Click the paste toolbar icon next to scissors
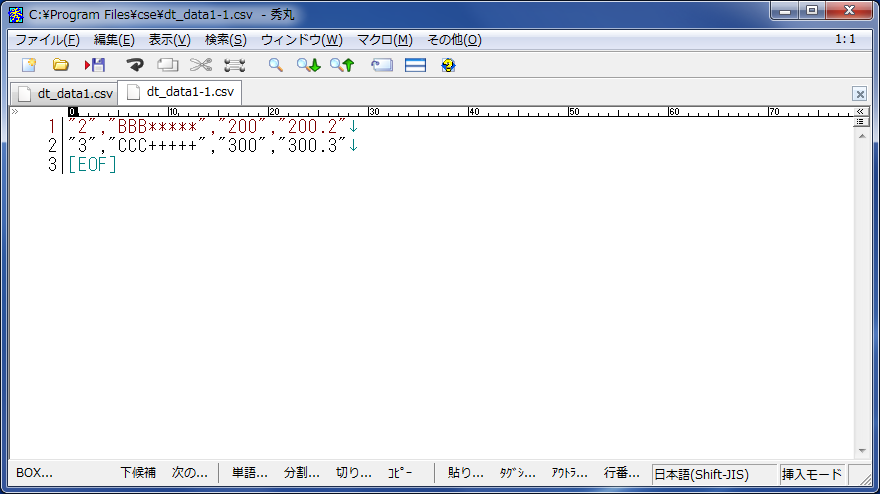880x494 pixels. pos(235,65)
